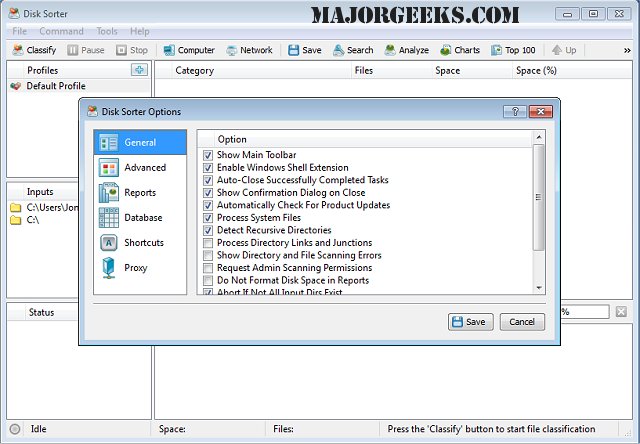640x444 pixels.
Task: Cancel the options dialog
Action: click(522, 322)
